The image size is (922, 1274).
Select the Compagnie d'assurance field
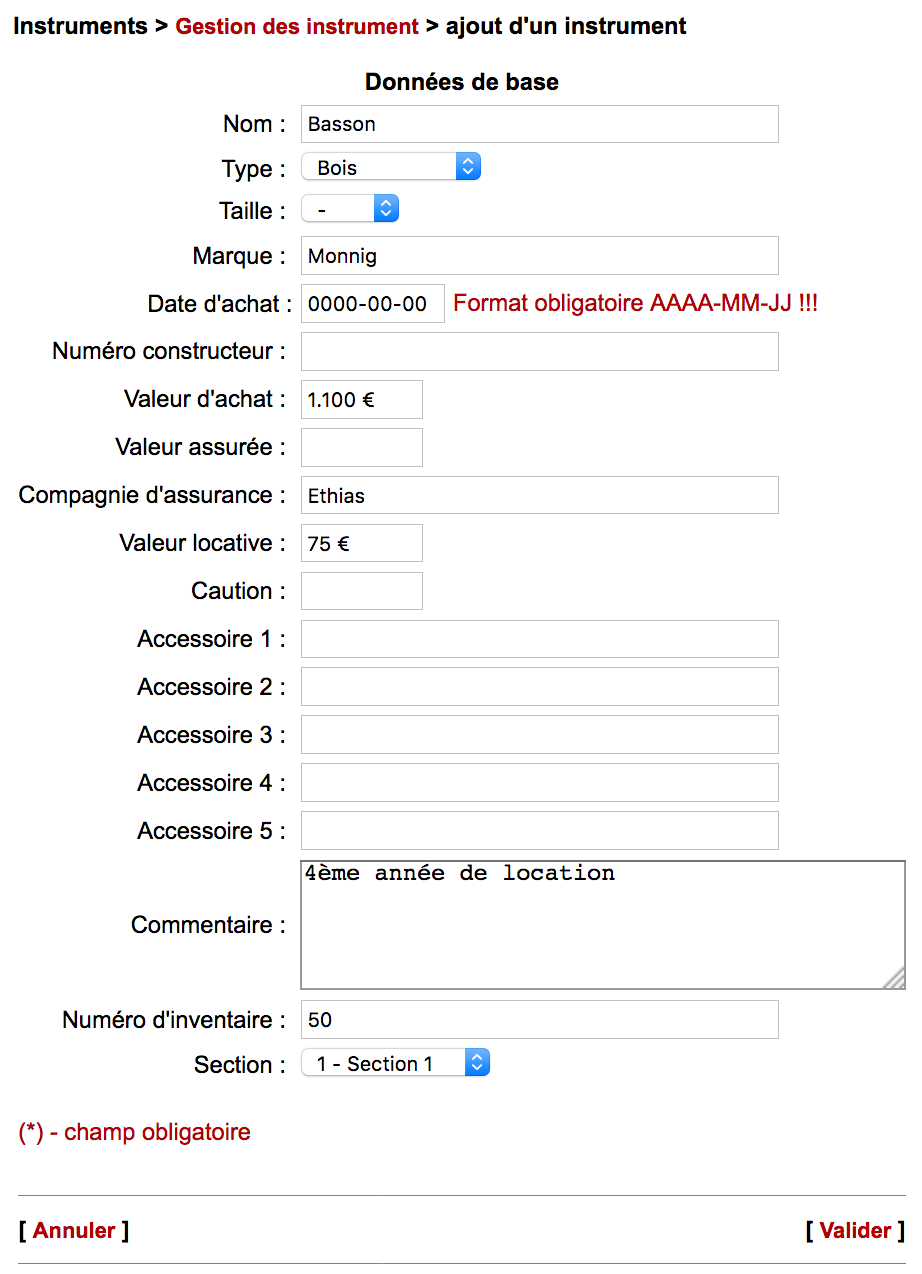[539, 496]
